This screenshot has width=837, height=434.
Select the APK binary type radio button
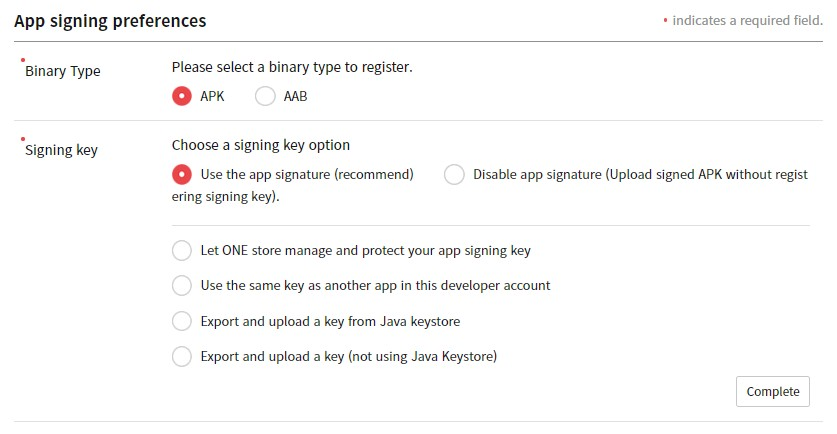pyautogui.click(x=181, y=96)
